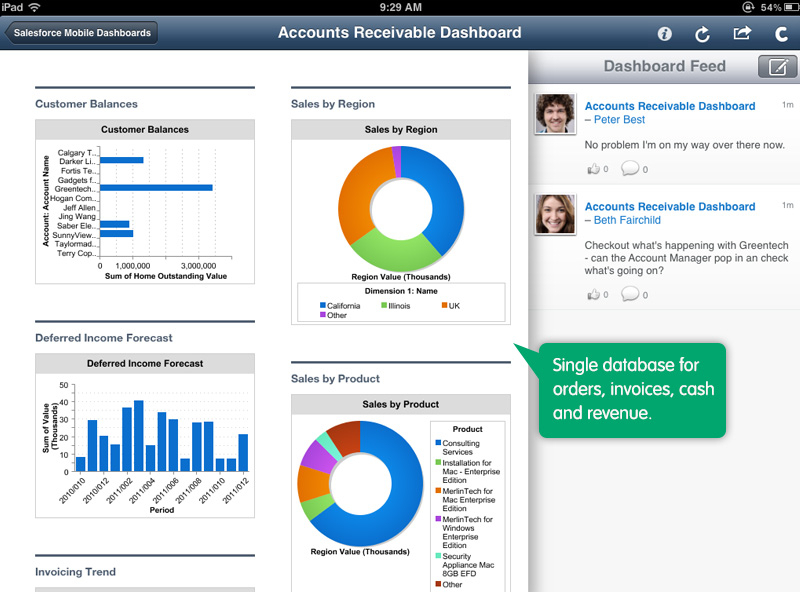Tap the SunnyView bar in Customer Balances
This screenshot has height=592, width=800.
click(116, 234)
